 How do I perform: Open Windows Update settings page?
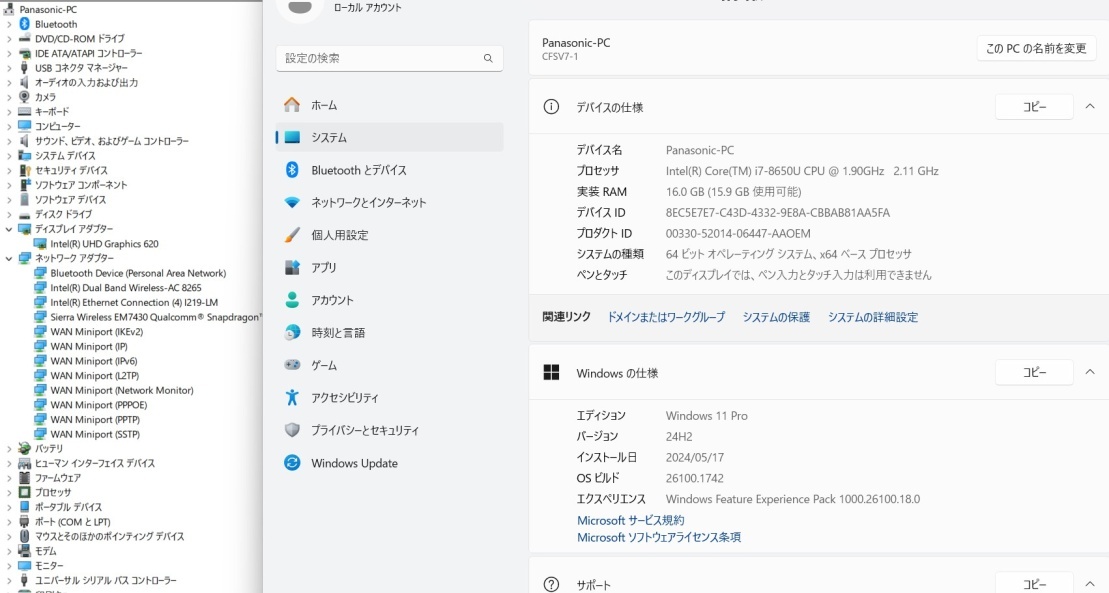390,463
